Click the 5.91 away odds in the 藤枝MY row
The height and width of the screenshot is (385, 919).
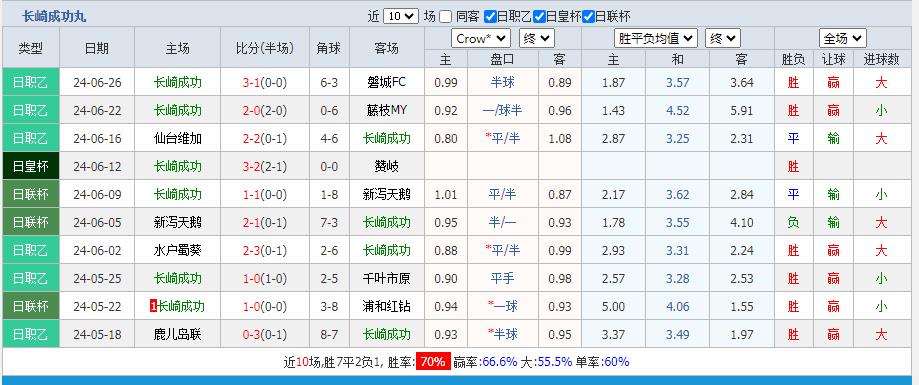[742, 110]
